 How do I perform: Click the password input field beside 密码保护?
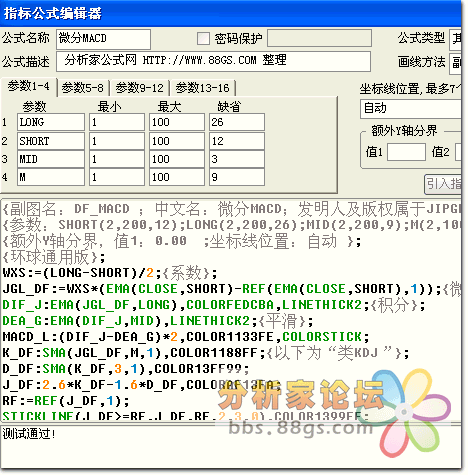point(319,38)
